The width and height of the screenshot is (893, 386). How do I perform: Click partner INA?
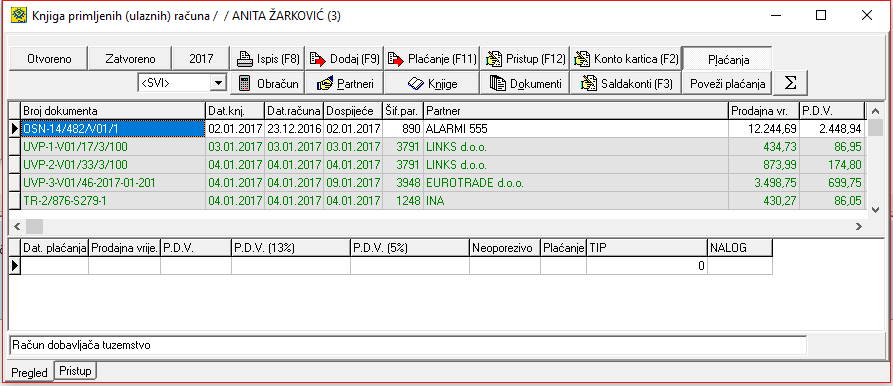pos(576,201)
